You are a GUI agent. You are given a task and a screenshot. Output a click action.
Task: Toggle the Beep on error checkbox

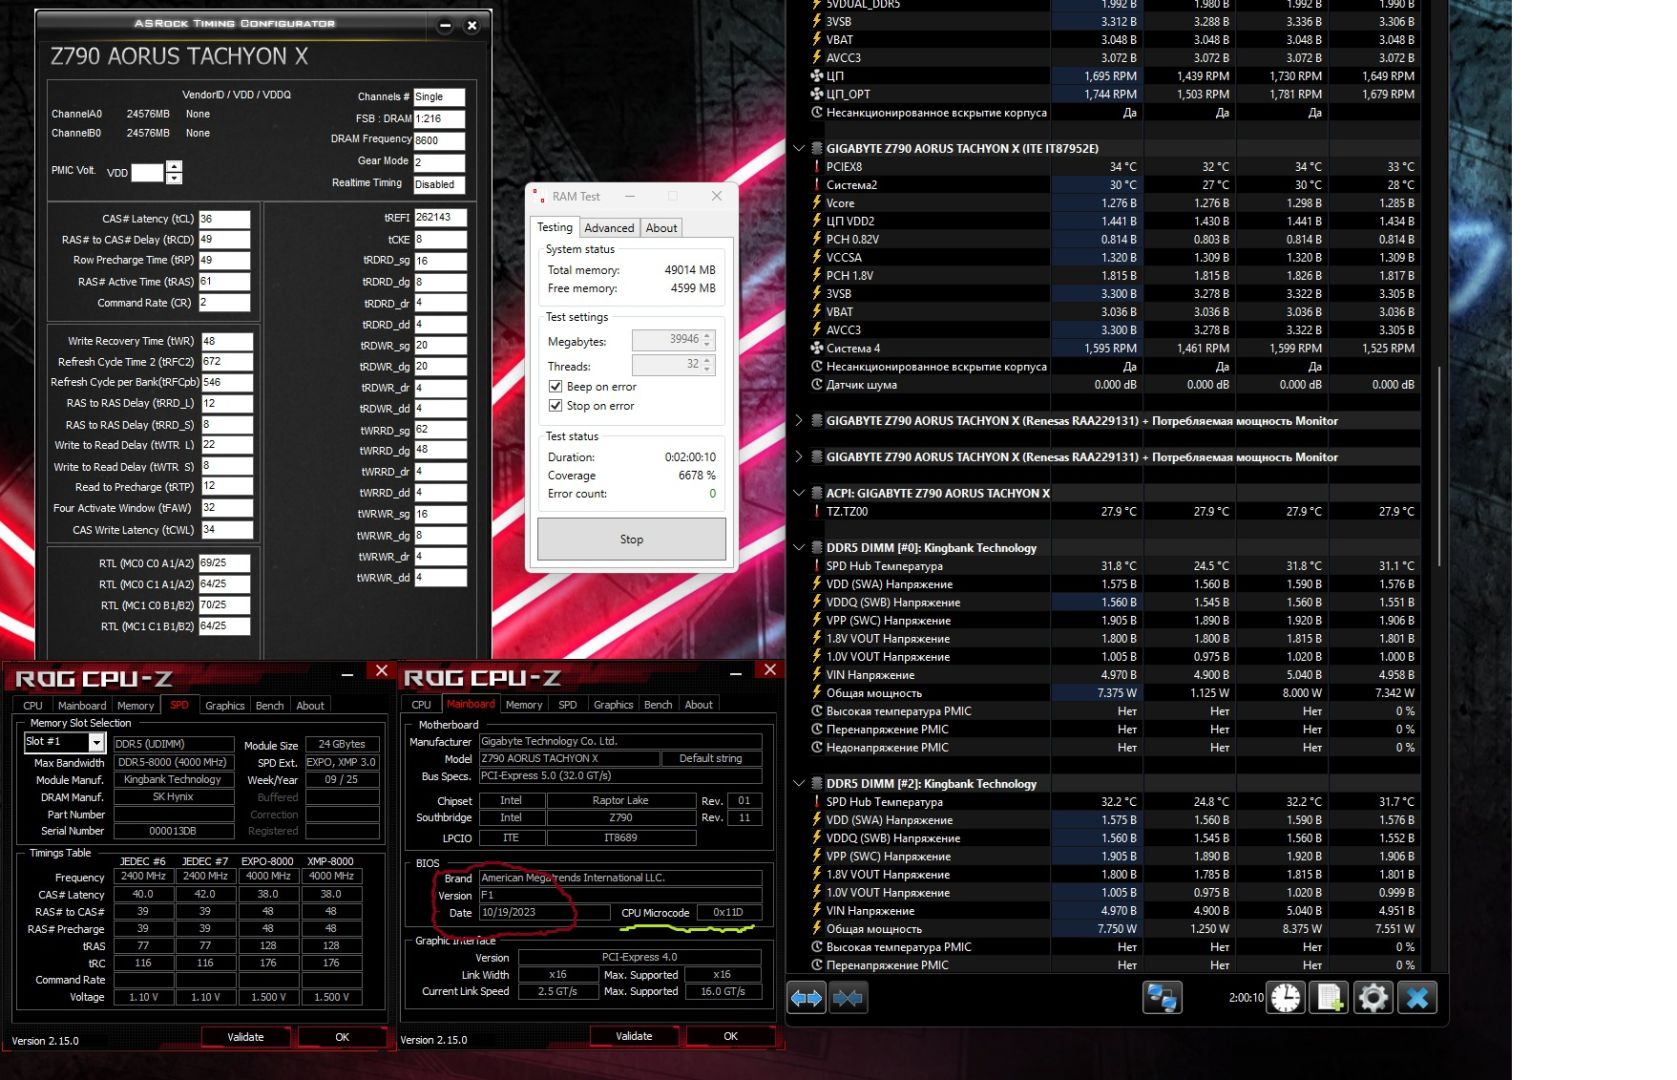tap(555, 386)
